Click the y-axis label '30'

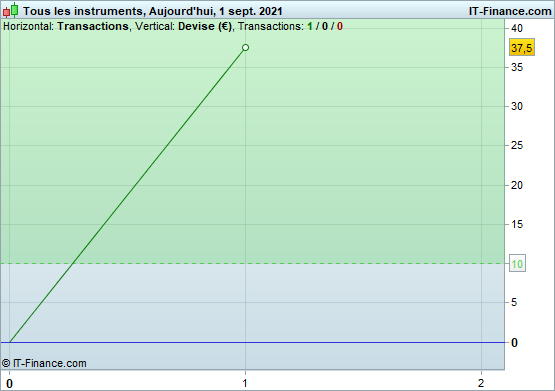click(x=516, y=106)
